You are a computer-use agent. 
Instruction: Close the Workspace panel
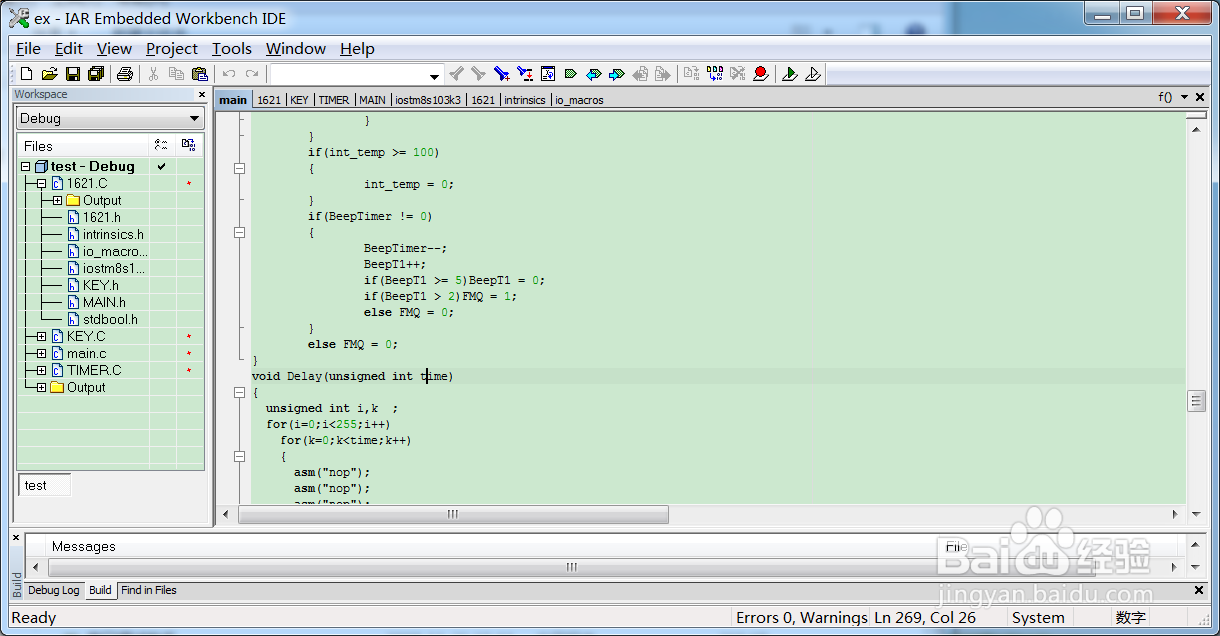pos(201,94)
